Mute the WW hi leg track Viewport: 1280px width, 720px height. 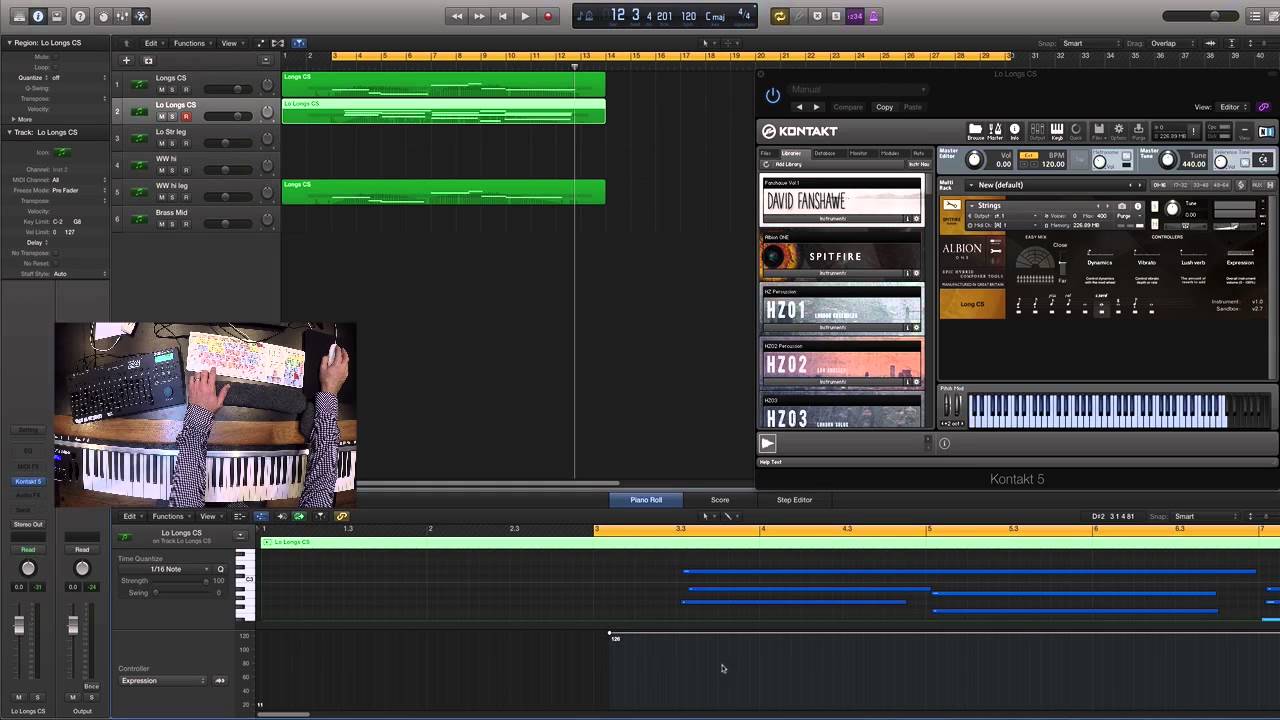click(161, 197)
